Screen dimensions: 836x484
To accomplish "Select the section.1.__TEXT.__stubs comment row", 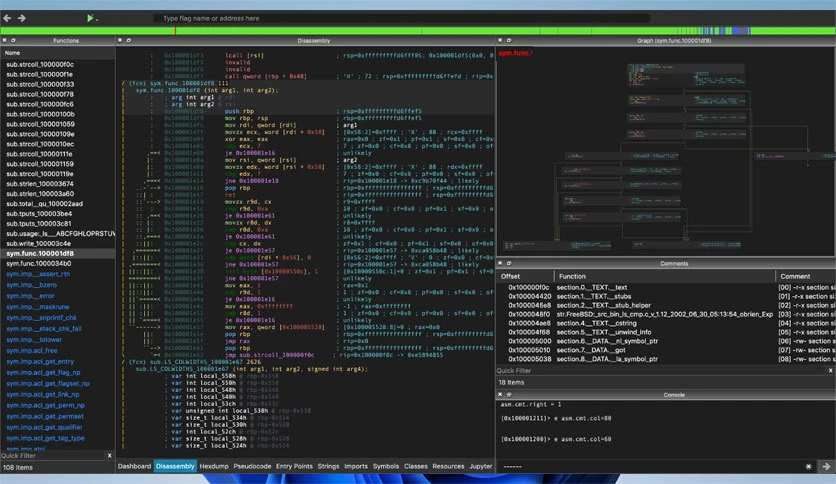I will pos(666,296).
